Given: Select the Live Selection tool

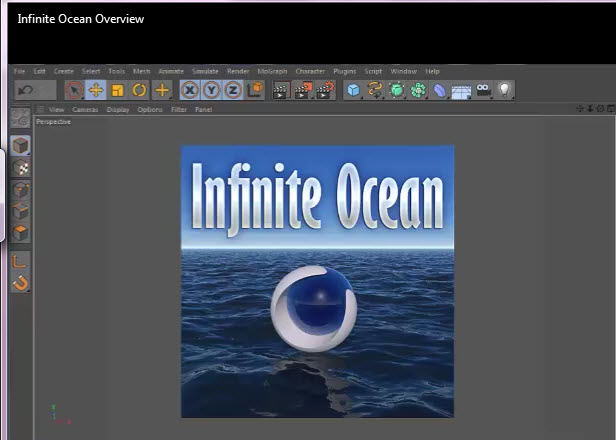Looking at the screenshot, I should pos(74,90).
